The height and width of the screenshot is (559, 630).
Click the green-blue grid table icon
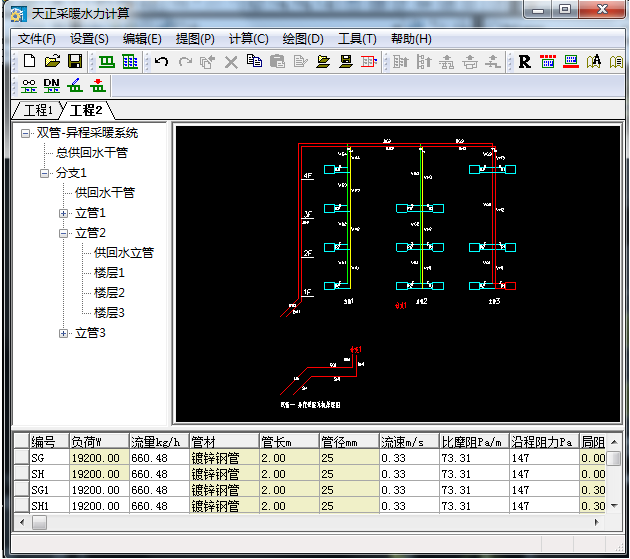point(130,61)
